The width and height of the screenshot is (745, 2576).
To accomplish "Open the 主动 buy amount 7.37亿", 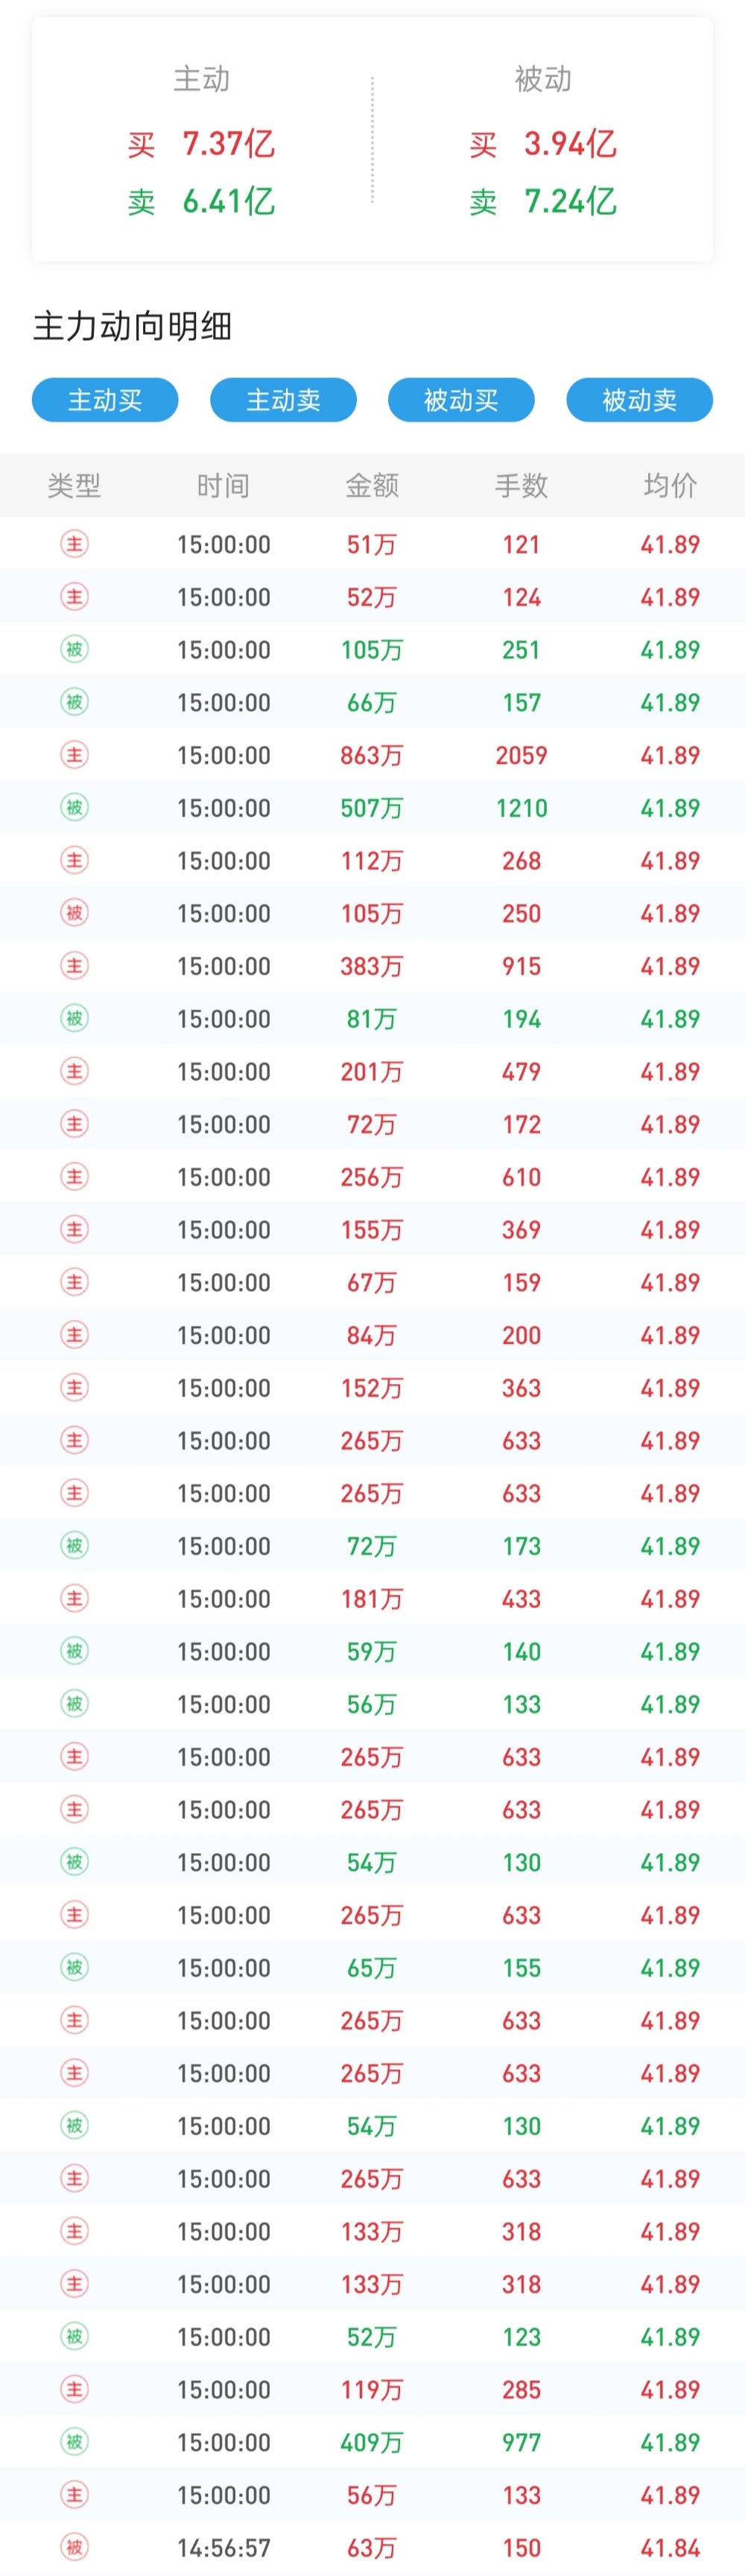I will point(228,144).
